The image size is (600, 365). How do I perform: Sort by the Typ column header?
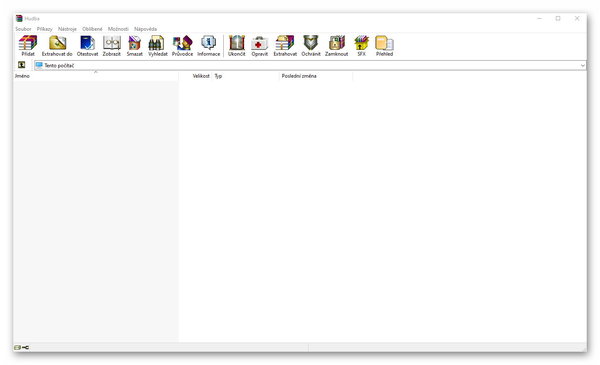(x=246, y=76)
